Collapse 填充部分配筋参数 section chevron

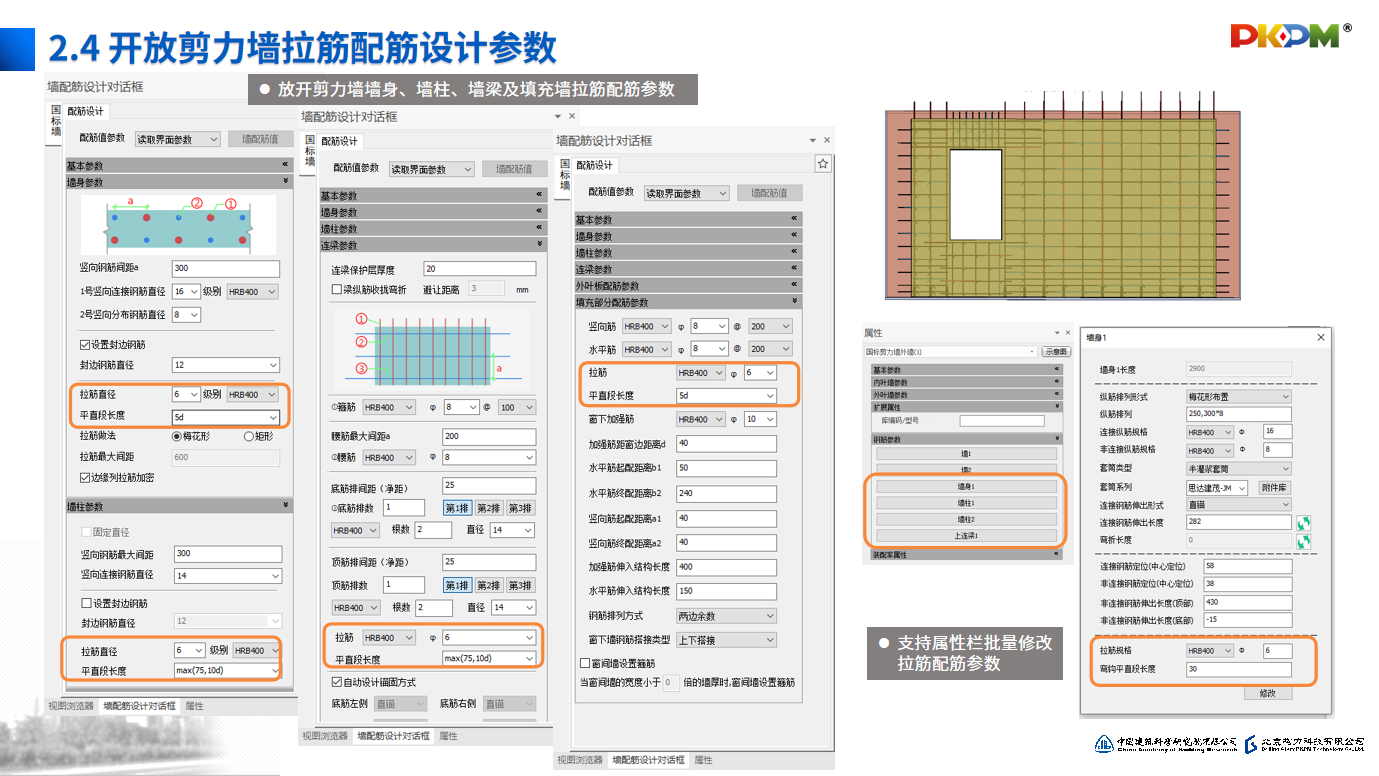pyautogui.click(x=795, y=302)
